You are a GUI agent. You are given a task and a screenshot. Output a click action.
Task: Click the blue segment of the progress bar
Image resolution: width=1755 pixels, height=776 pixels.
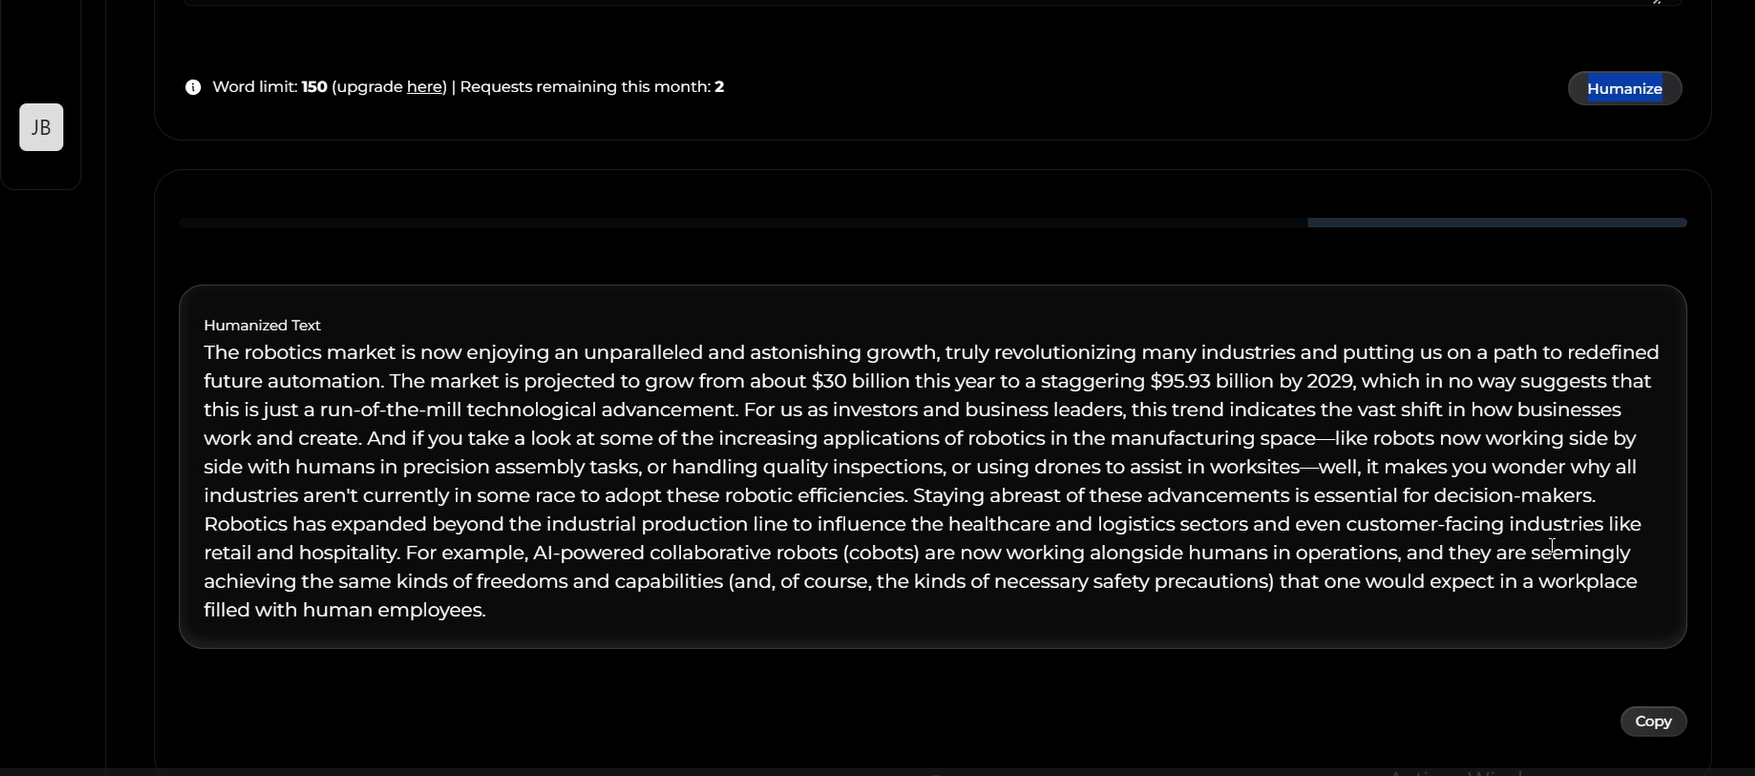pyautogui.click(x=1497, y=222)
